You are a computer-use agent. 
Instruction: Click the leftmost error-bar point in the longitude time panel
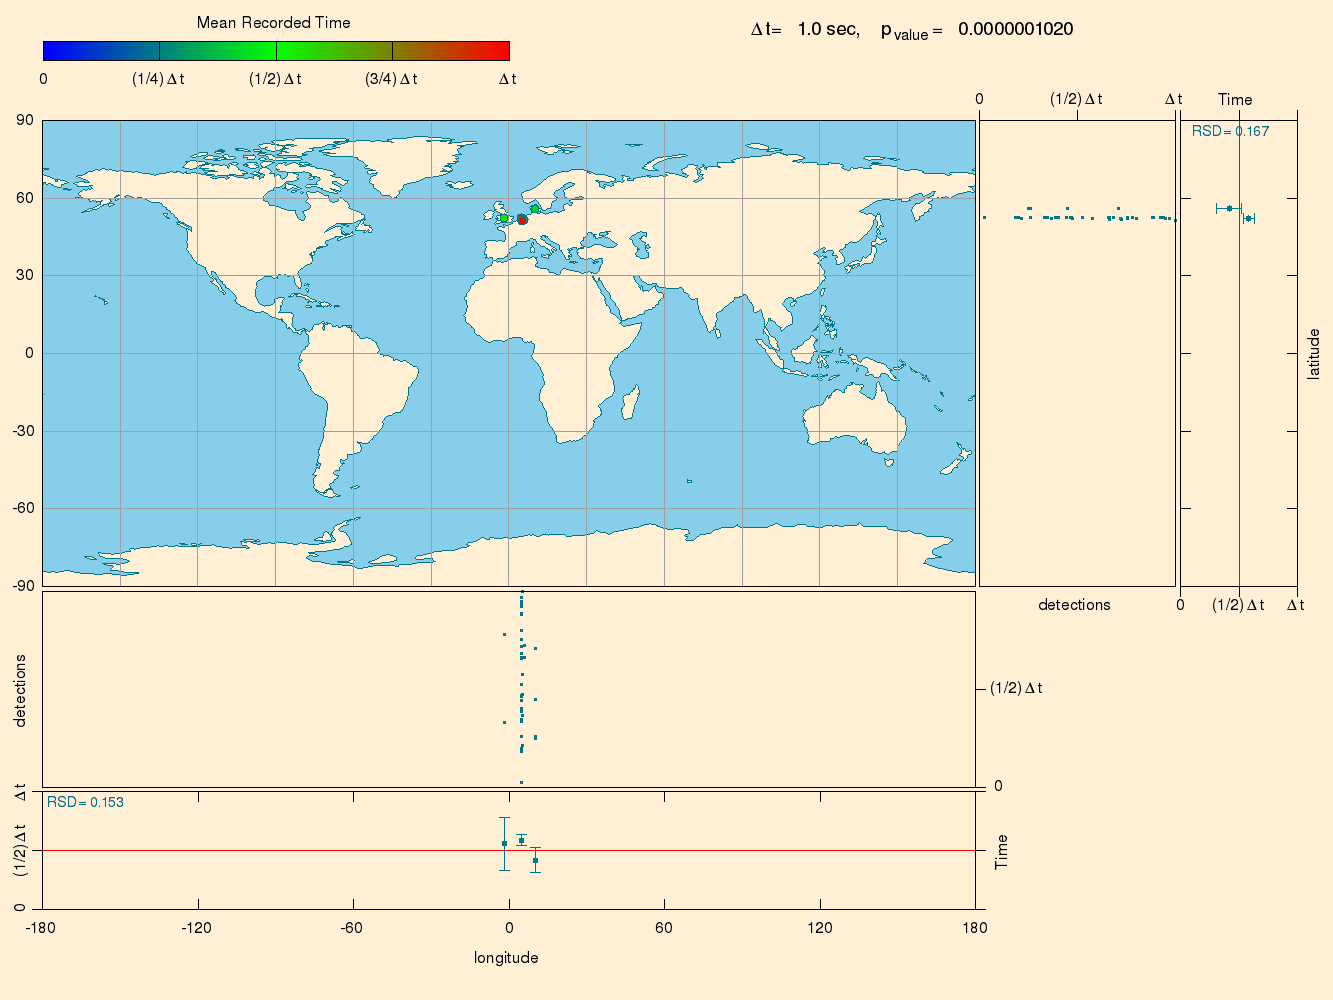pyautogui.click(x=504, y=843)
